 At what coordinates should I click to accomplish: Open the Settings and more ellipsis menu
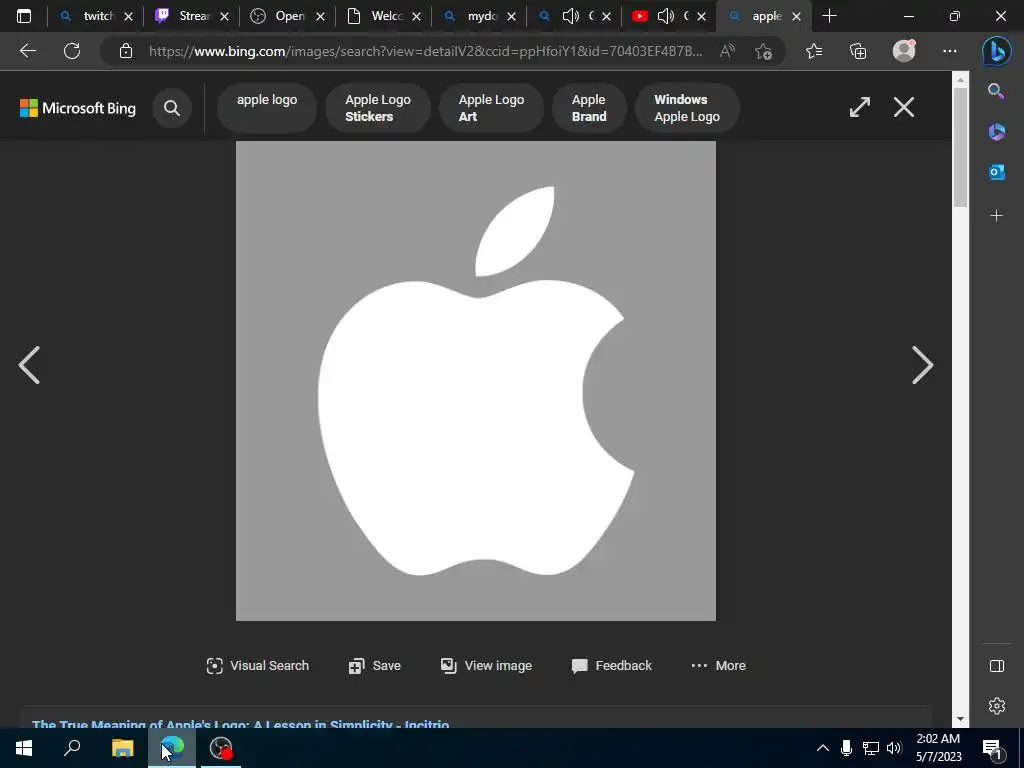point(950,51)
